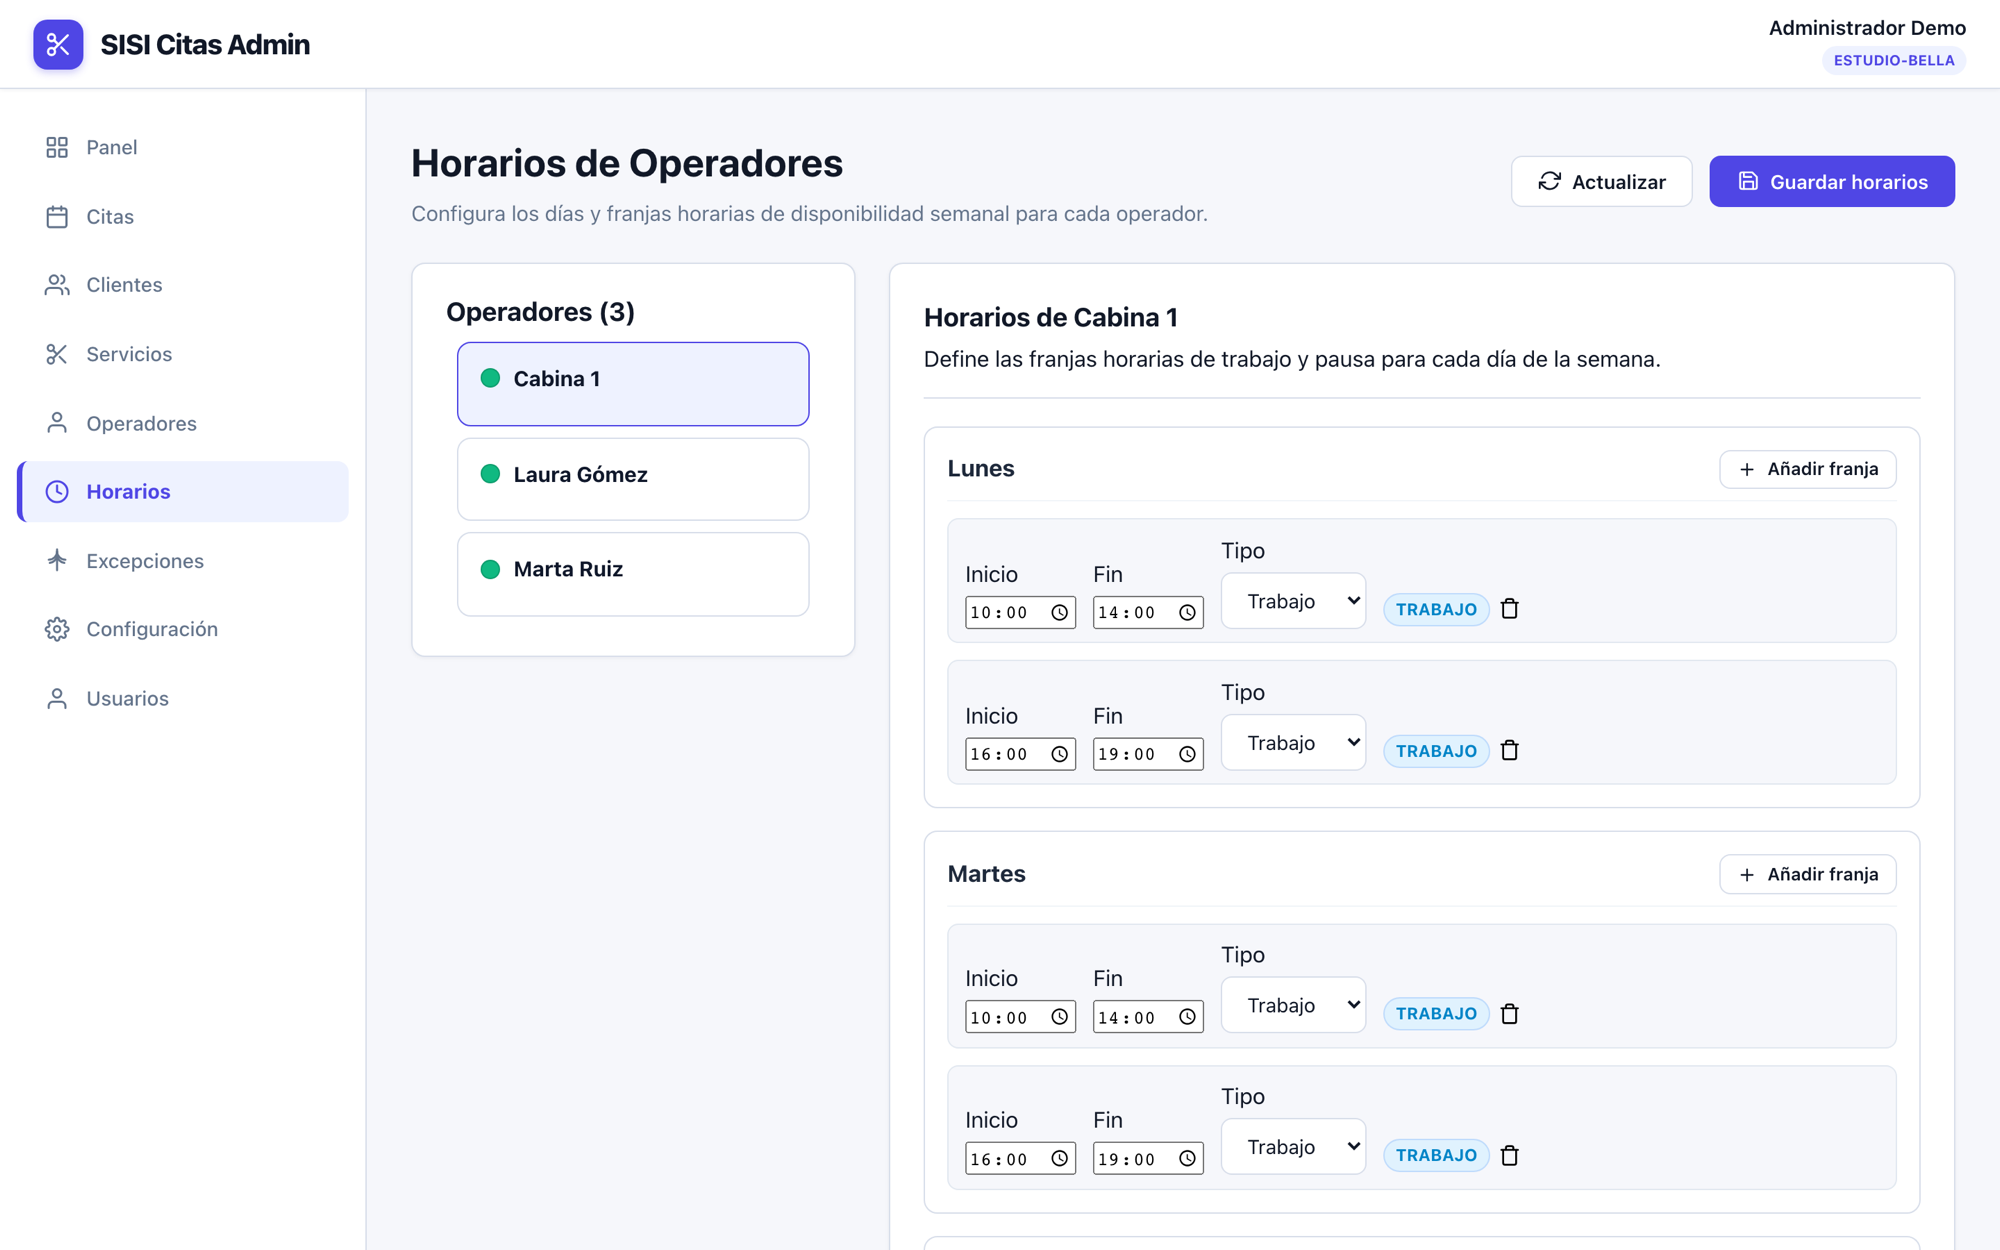The height and width of the screenshot is (1250, 2000).
Task: Click TRABAJO badge on Martes 16:00 slot
Action: (x=1436, y=1156)
